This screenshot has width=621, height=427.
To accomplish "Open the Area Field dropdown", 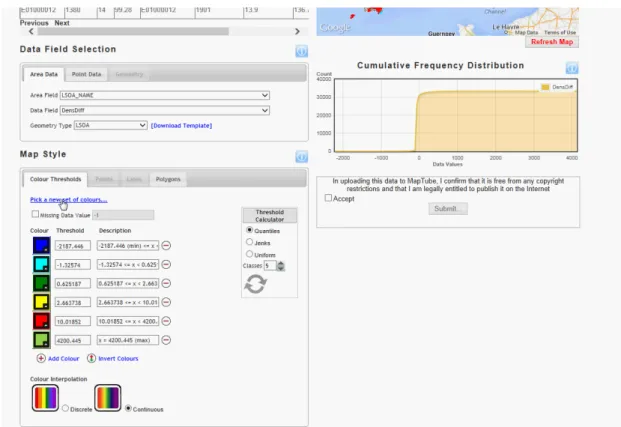I will tap(165, 95).
